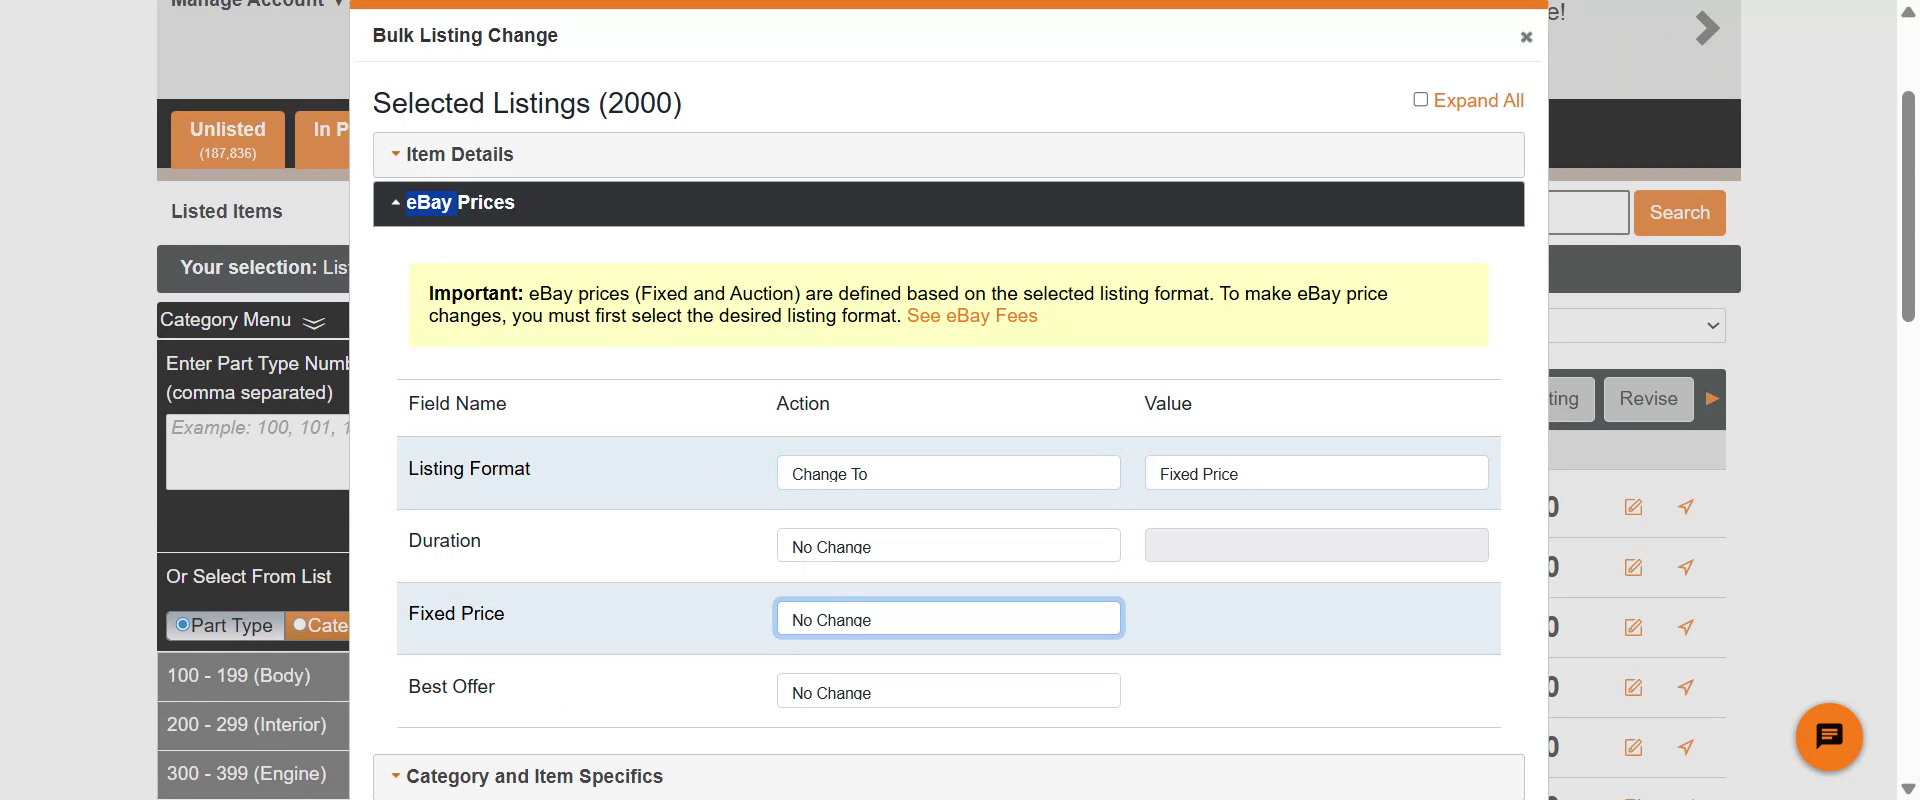1920x800 pixels.
Task: Click the Field Name column header
Action: [x=457, y=404]
